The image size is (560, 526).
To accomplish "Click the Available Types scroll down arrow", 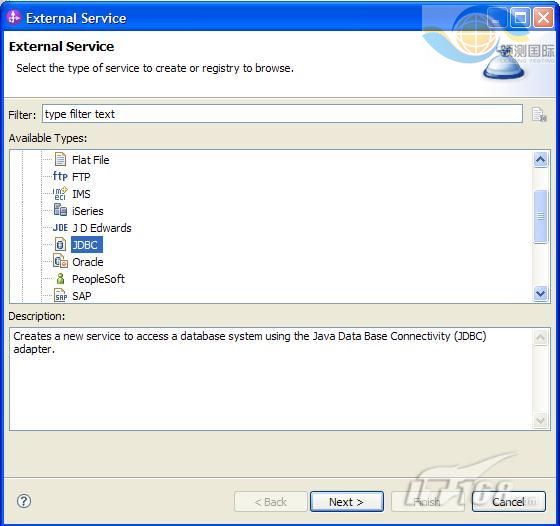I will (x=540, y=294).
